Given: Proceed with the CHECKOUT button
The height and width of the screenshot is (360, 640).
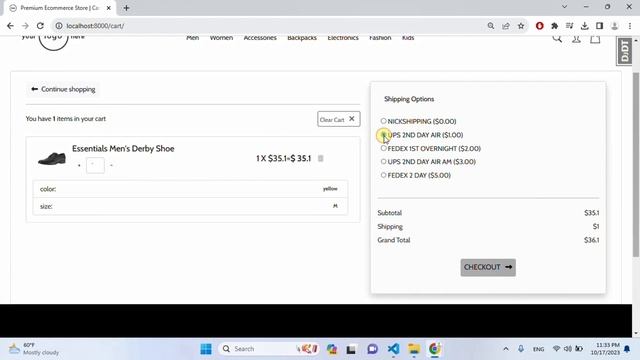Looking at the screenshot, I should pos(488,267).
